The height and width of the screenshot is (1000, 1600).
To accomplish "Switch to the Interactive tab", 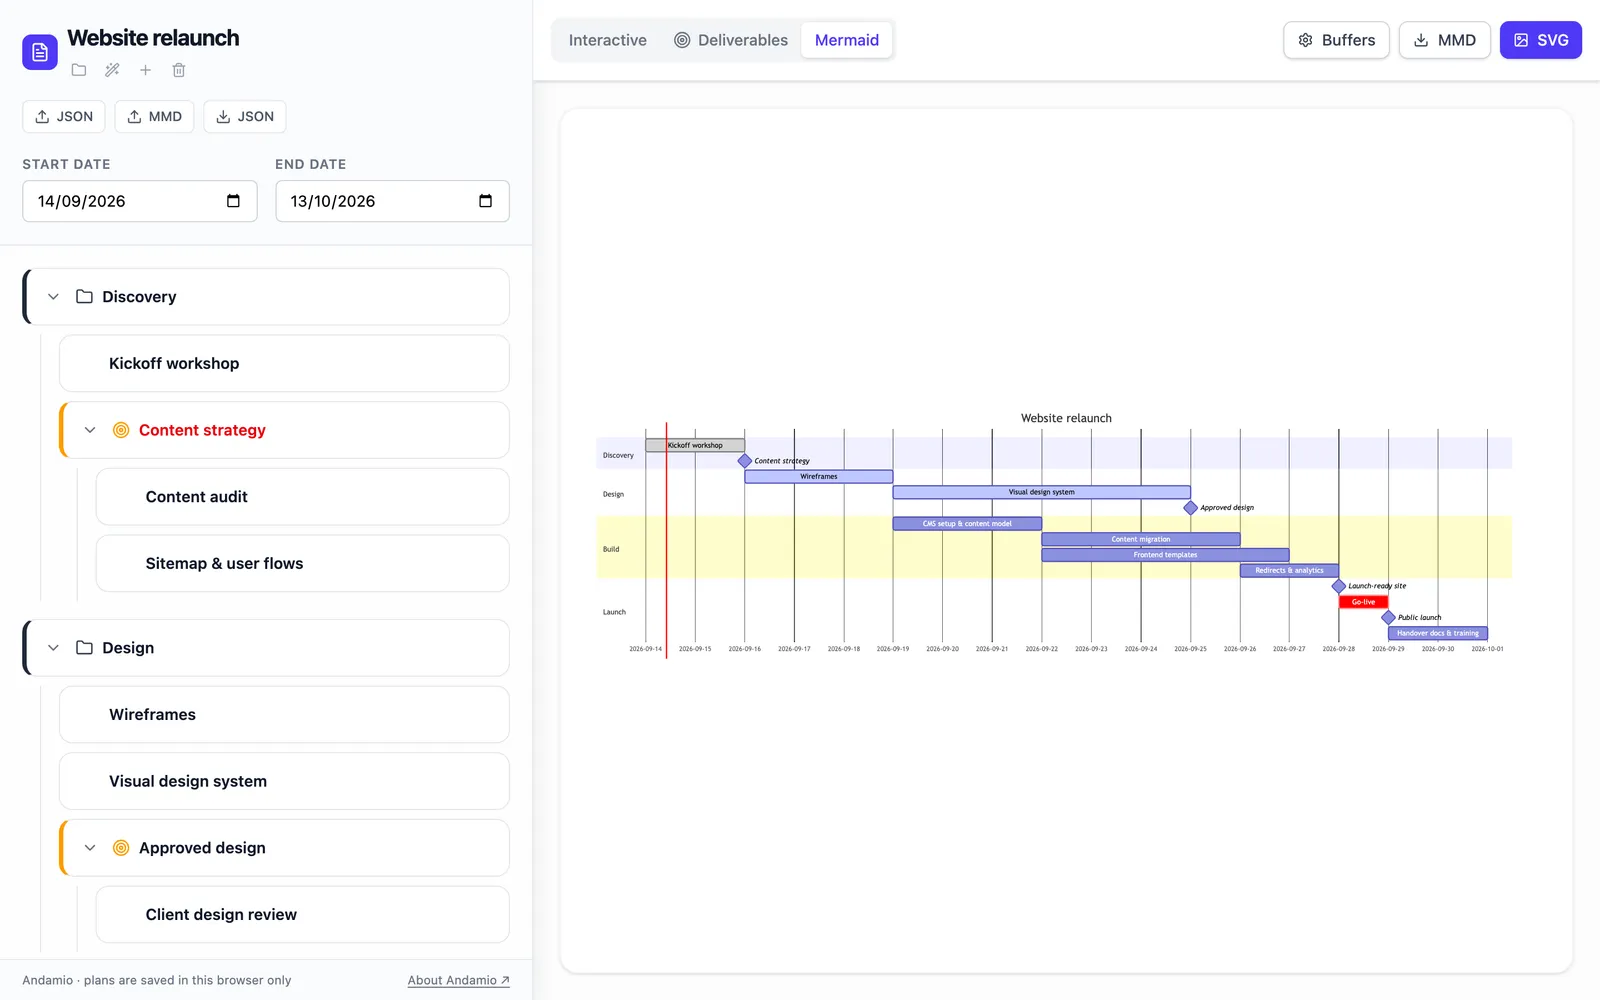I will 608,40.
